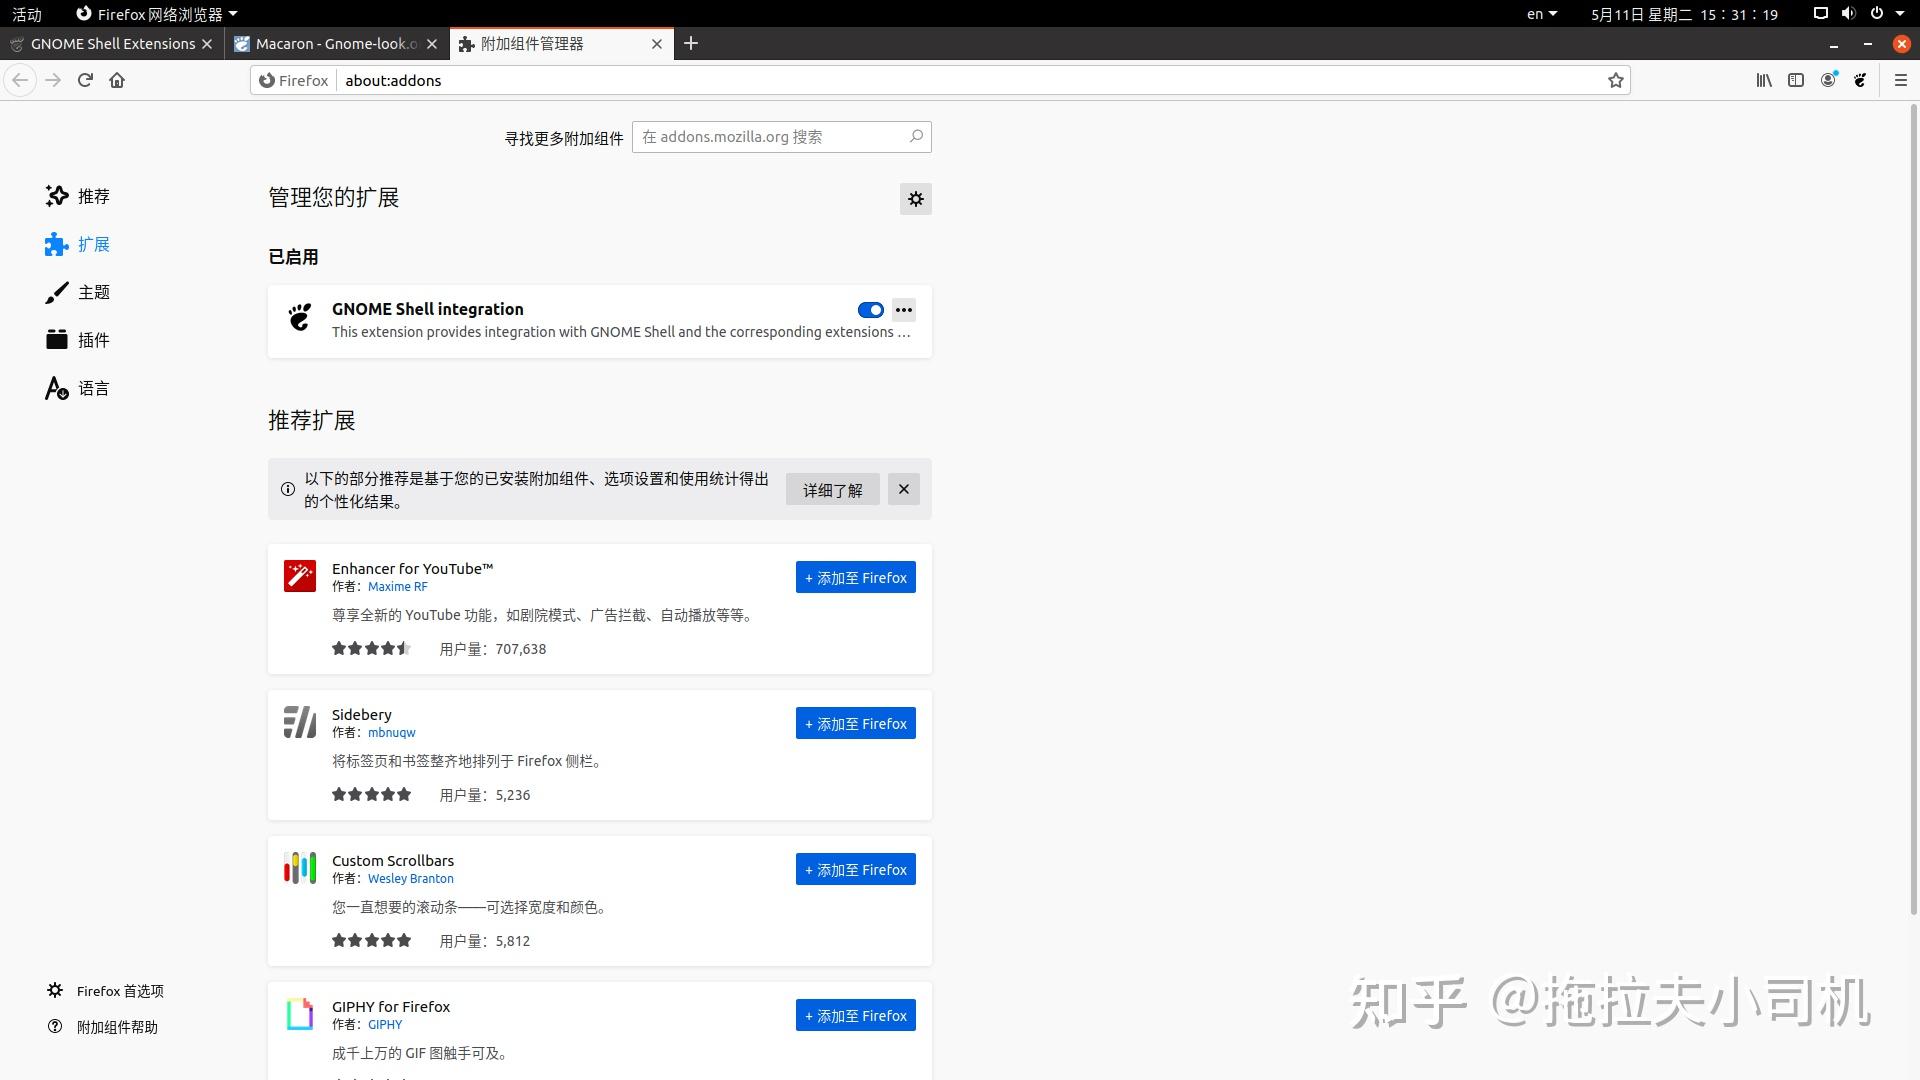The width and height of the screenshot is (1920, 1080).
Task: Click the Enhancer for YouTube star rating
Action: point(371,648)
